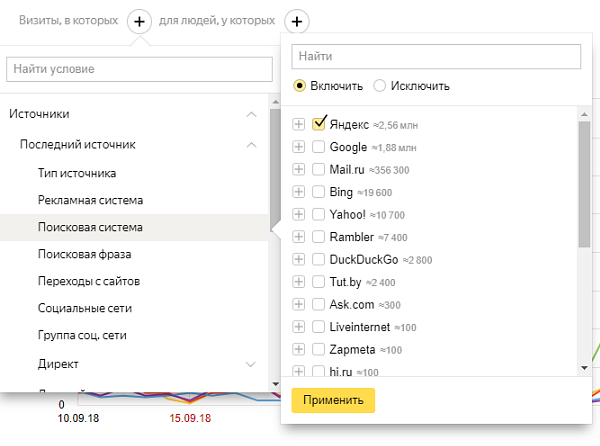
Task: Click the plus button after "Визиты, в которых"
Action: tap(139, 21)
